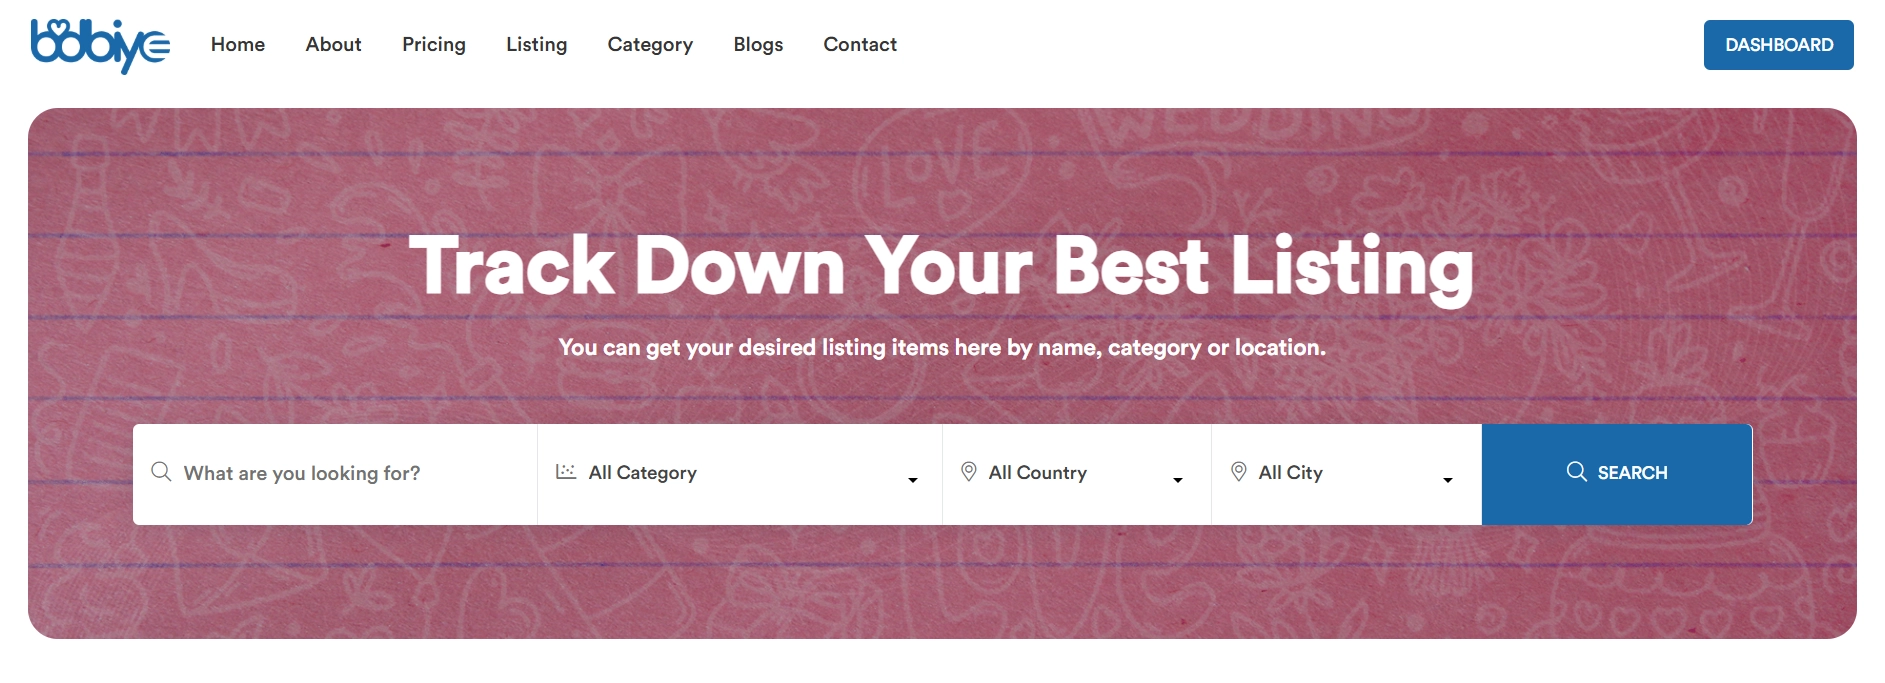Select Pricing in the navigation bar
Image resolution: width=1885 pixels, height=683 pixels.
pos(434,45)
